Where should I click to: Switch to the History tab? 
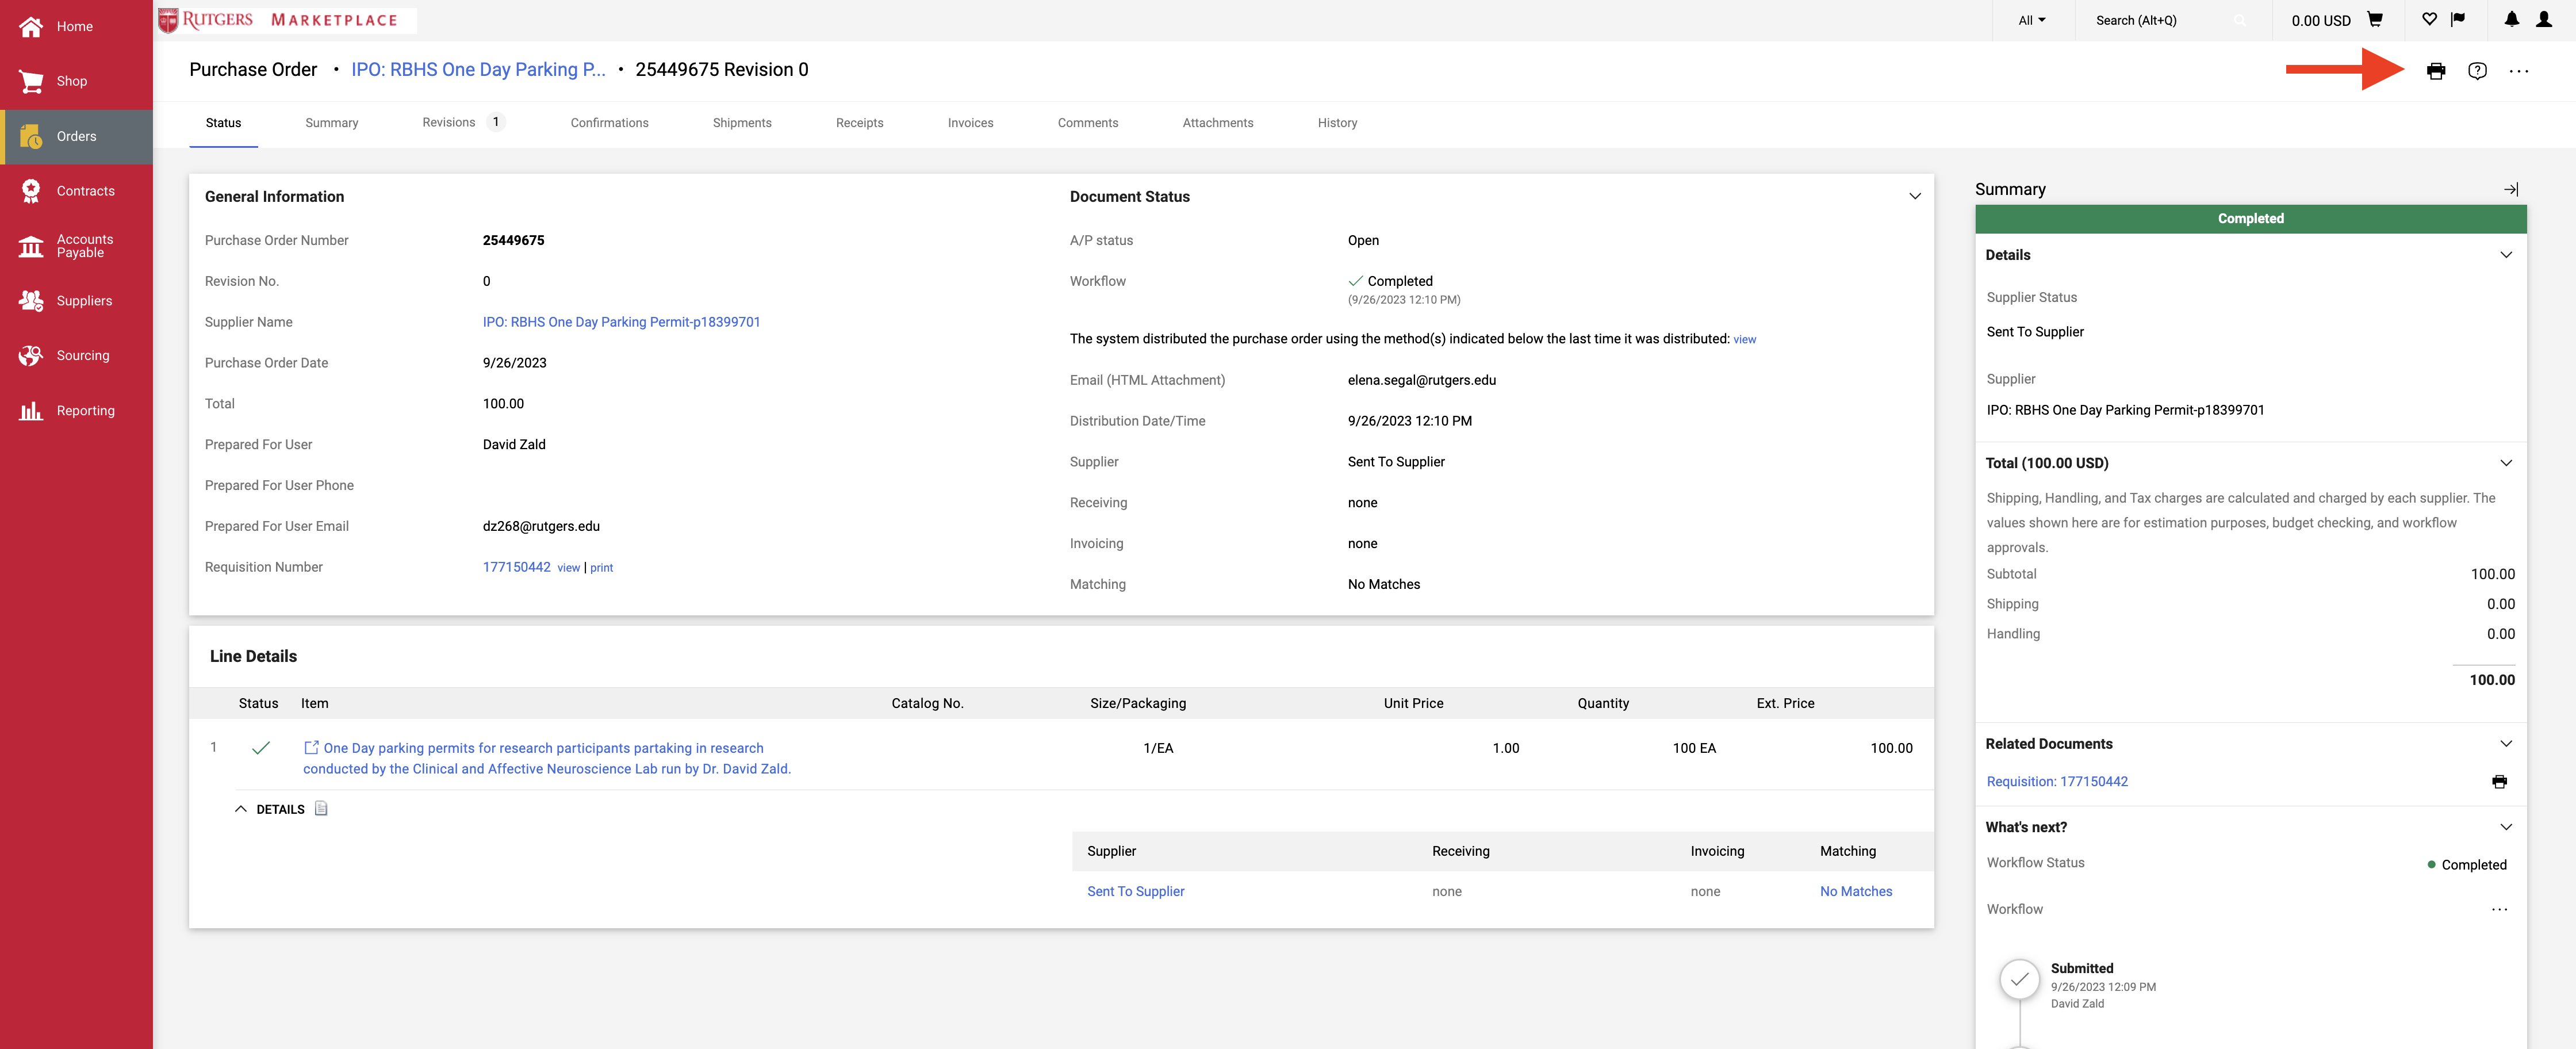coord(1337,123)
